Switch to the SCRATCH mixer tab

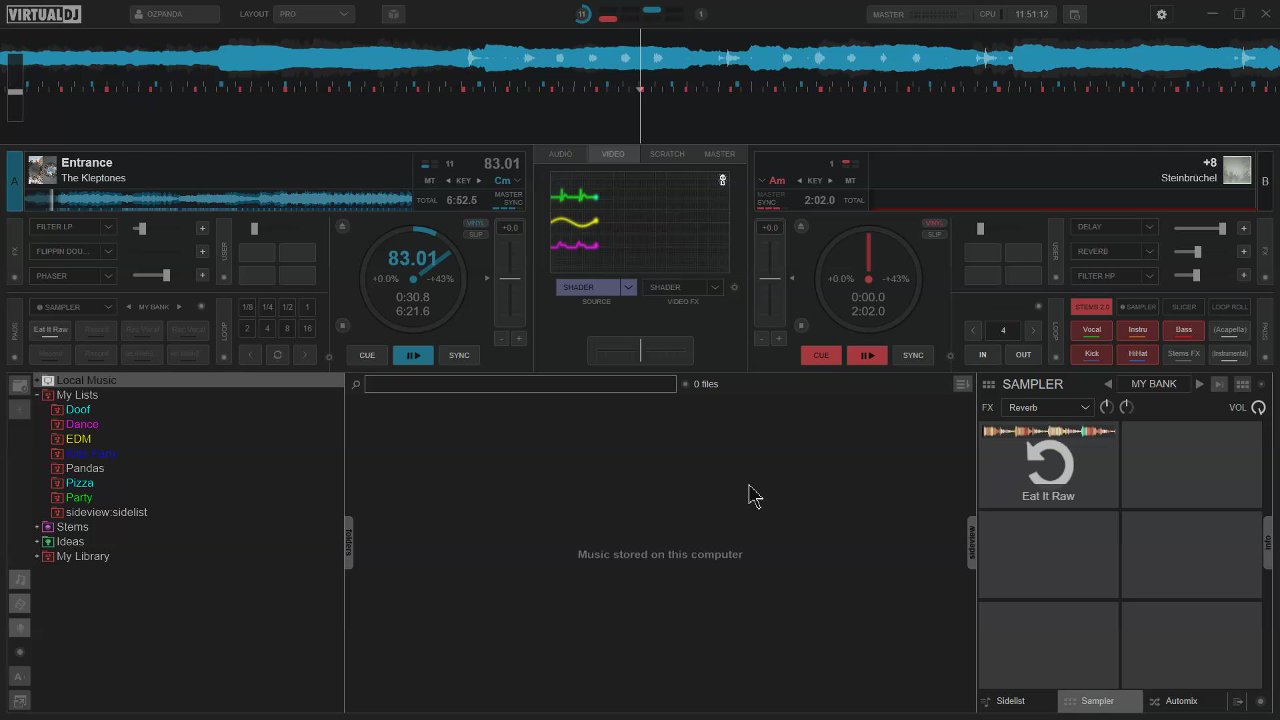(667, 154)
